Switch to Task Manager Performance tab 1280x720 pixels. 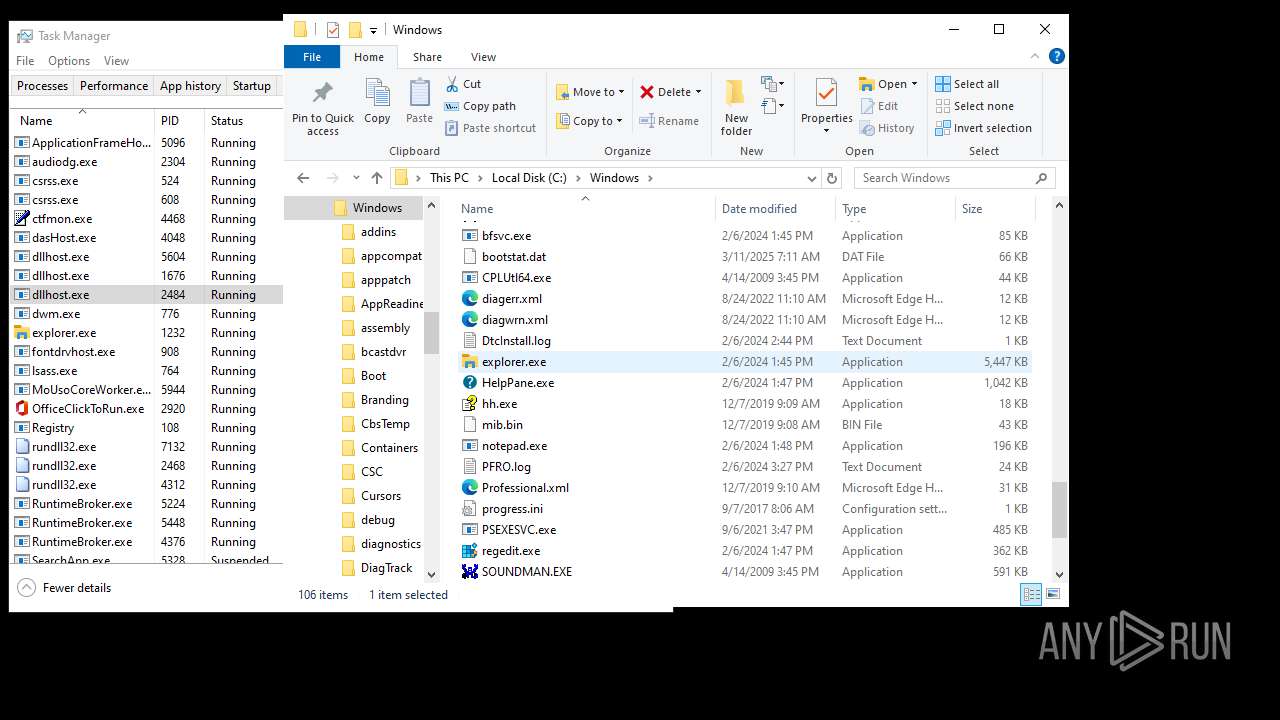(114, 86)
